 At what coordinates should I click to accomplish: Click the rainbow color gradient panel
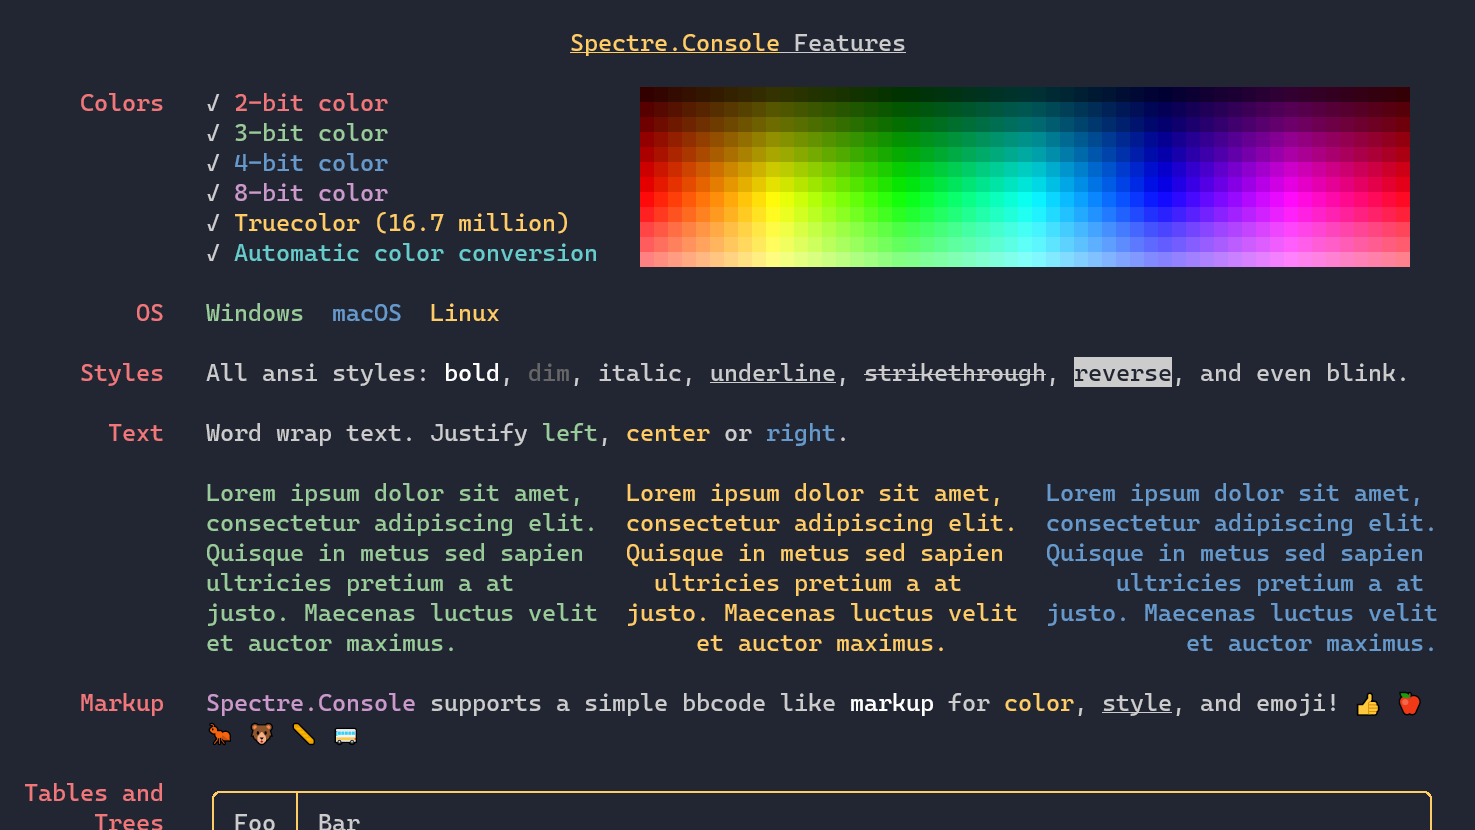coord(1025,177)
